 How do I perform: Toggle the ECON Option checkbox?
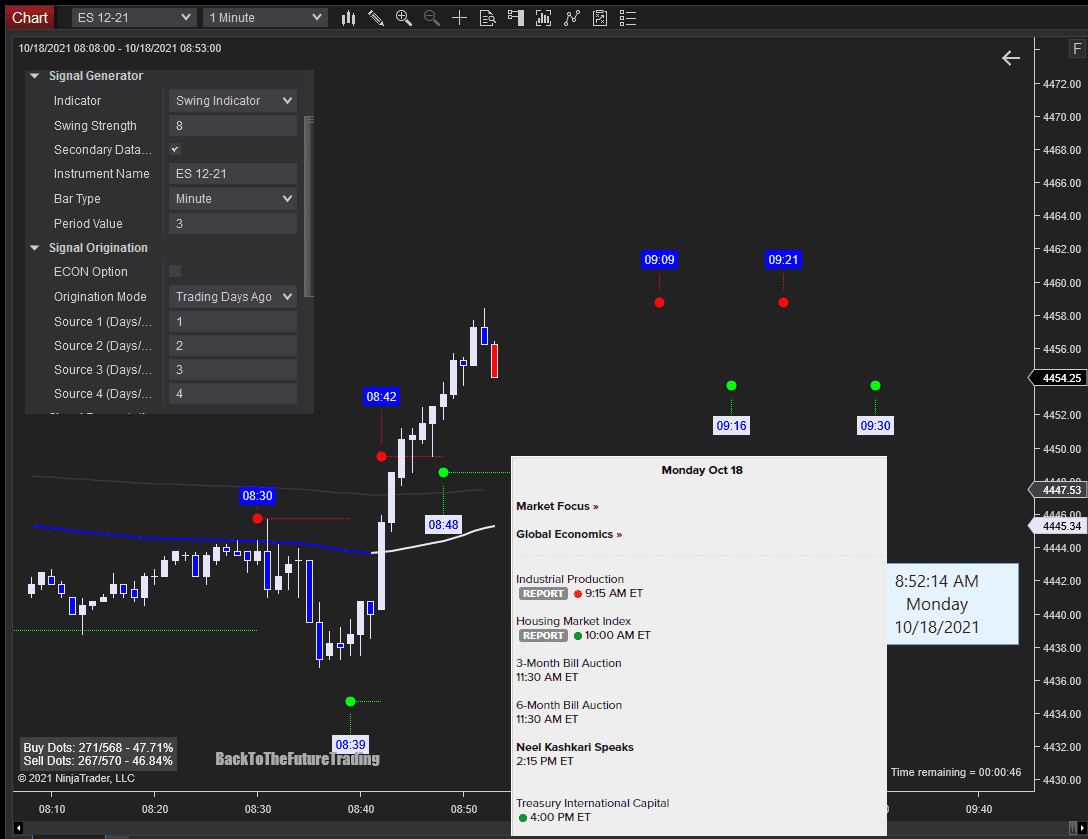pyautogui.click(x=176, y=271)
